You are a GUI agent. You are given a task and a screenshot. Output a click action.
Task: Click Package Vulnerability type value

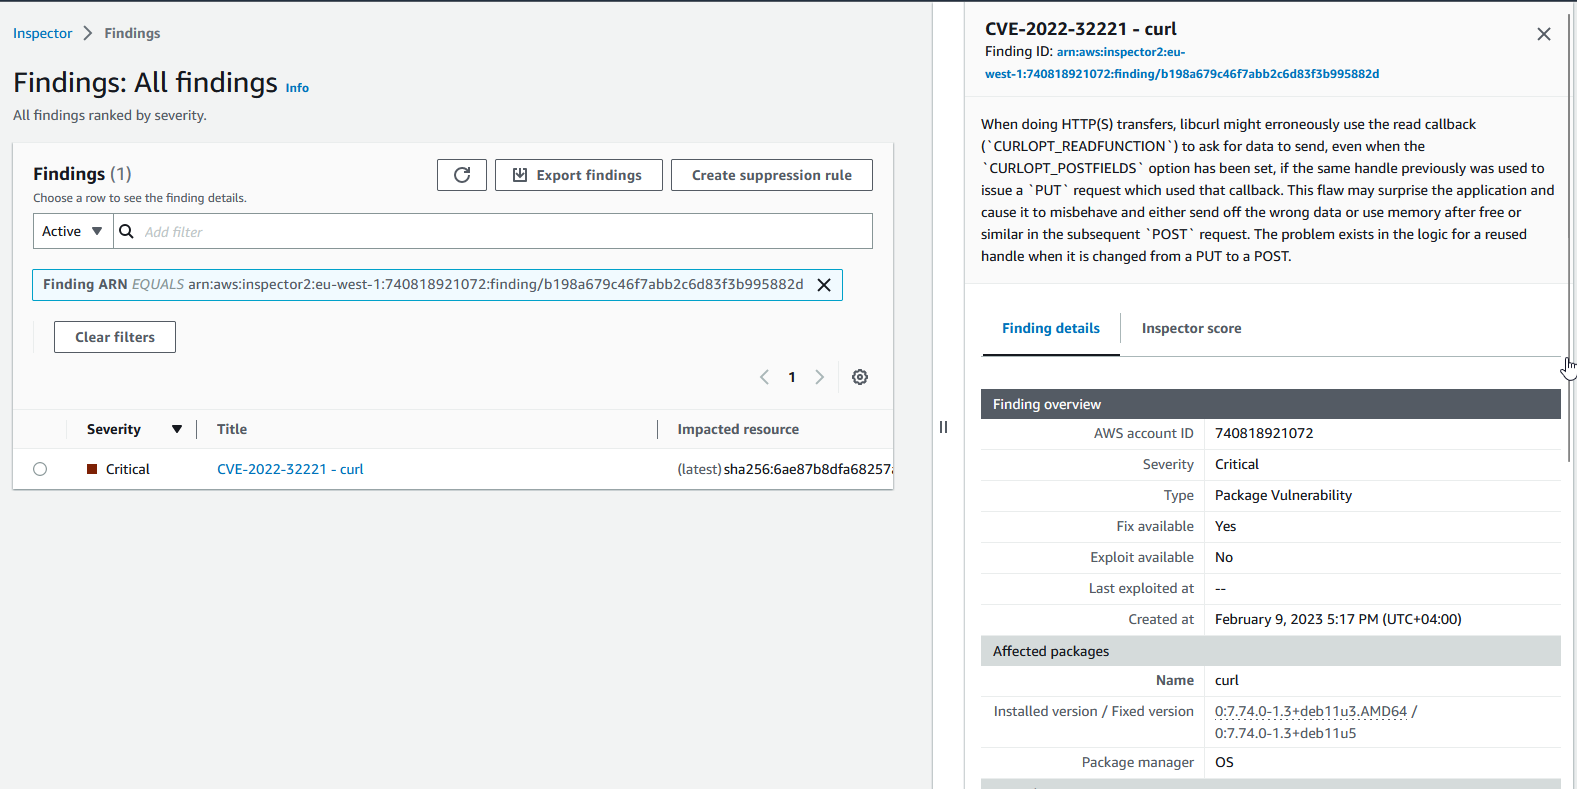1283,495
